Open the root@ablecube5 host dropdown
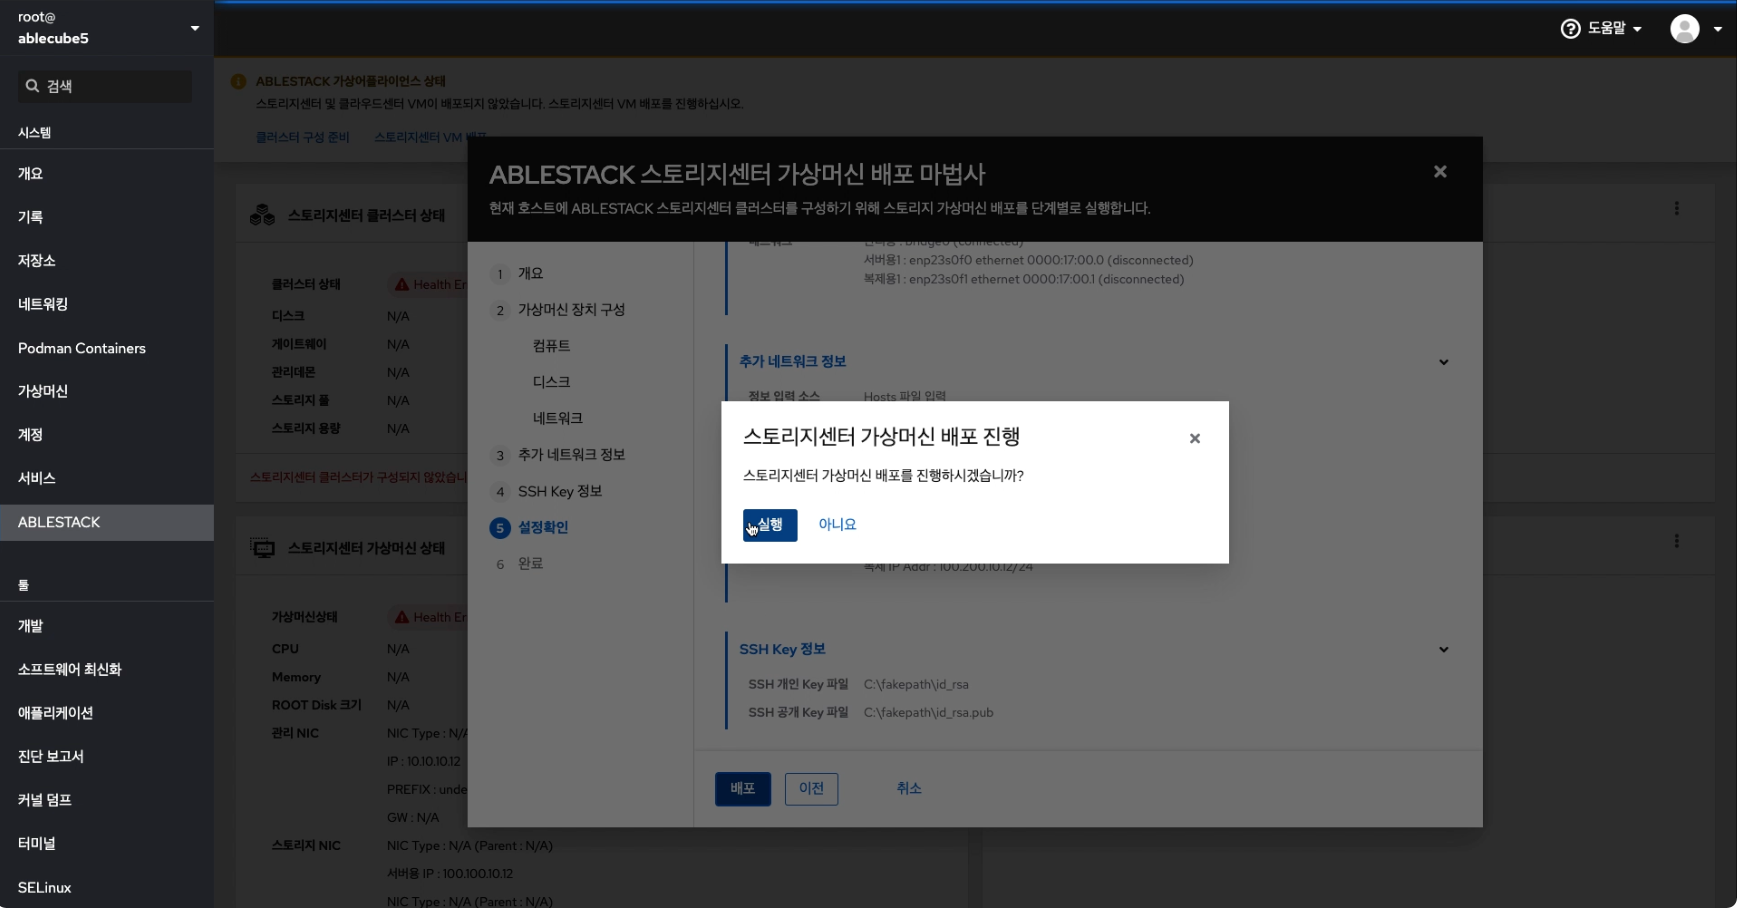The image size is (1737, 908). point(107,28)
